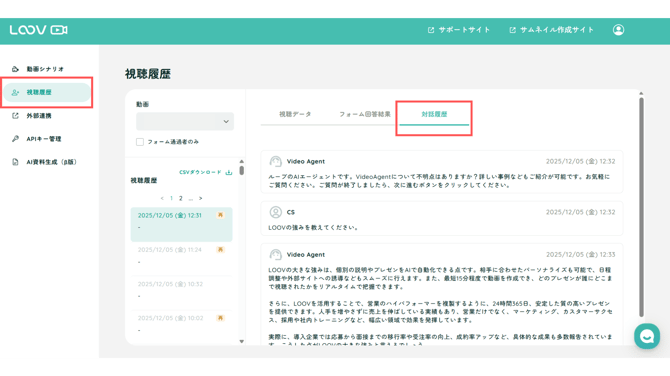Image resolution: width=670 pixels, height=376 pixels.
Task: Select history entry 2025/12/05 10:02
Action: point(182,327)
